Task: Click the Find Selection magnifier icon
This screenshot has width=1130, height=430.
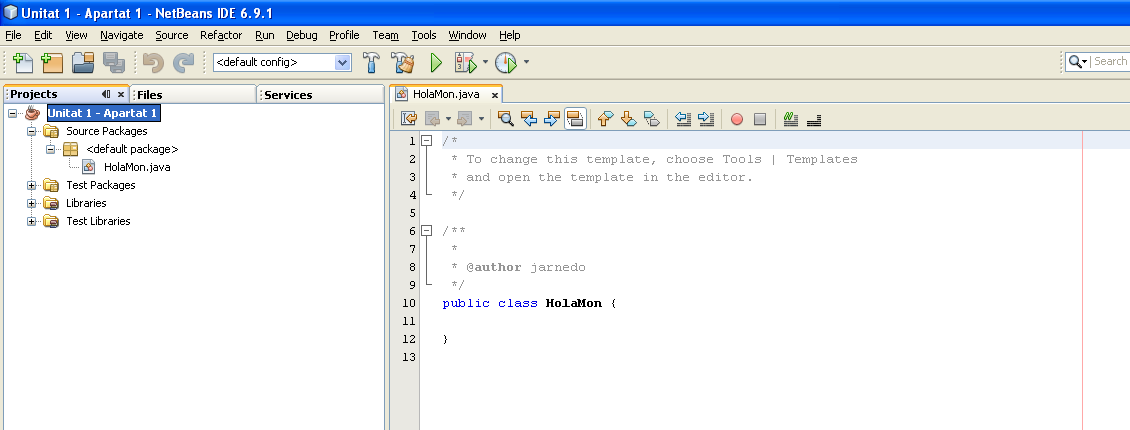Action: (506, 119)
